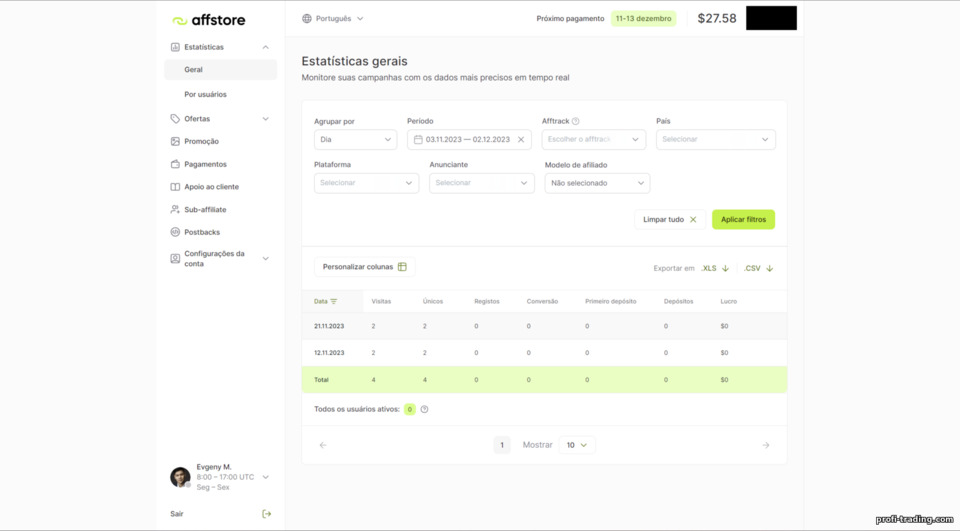Click the Postbacks icon

(175, 232)
